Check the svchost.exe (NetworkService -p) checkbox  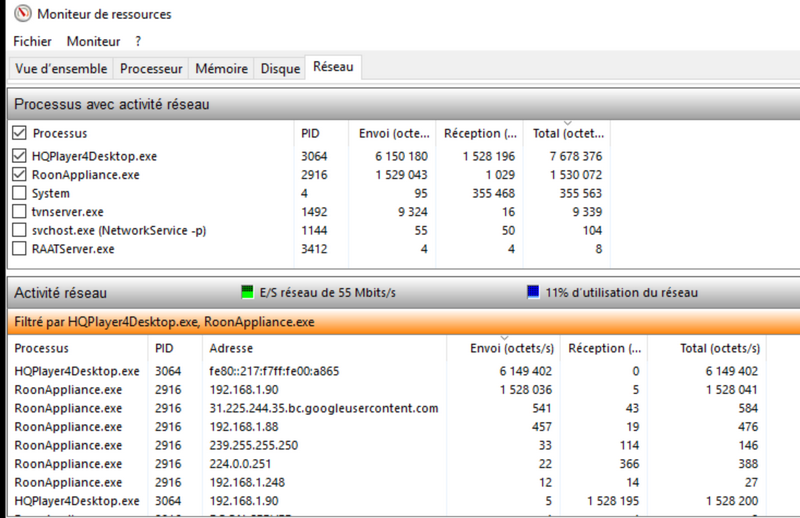pyautogui.click(x=19, y=230)
